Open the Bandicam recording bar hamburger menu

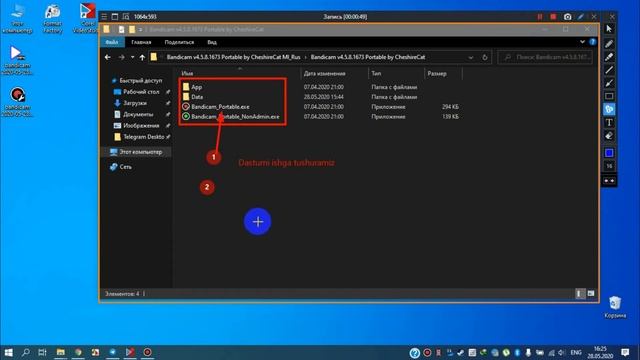click(104, 17)
